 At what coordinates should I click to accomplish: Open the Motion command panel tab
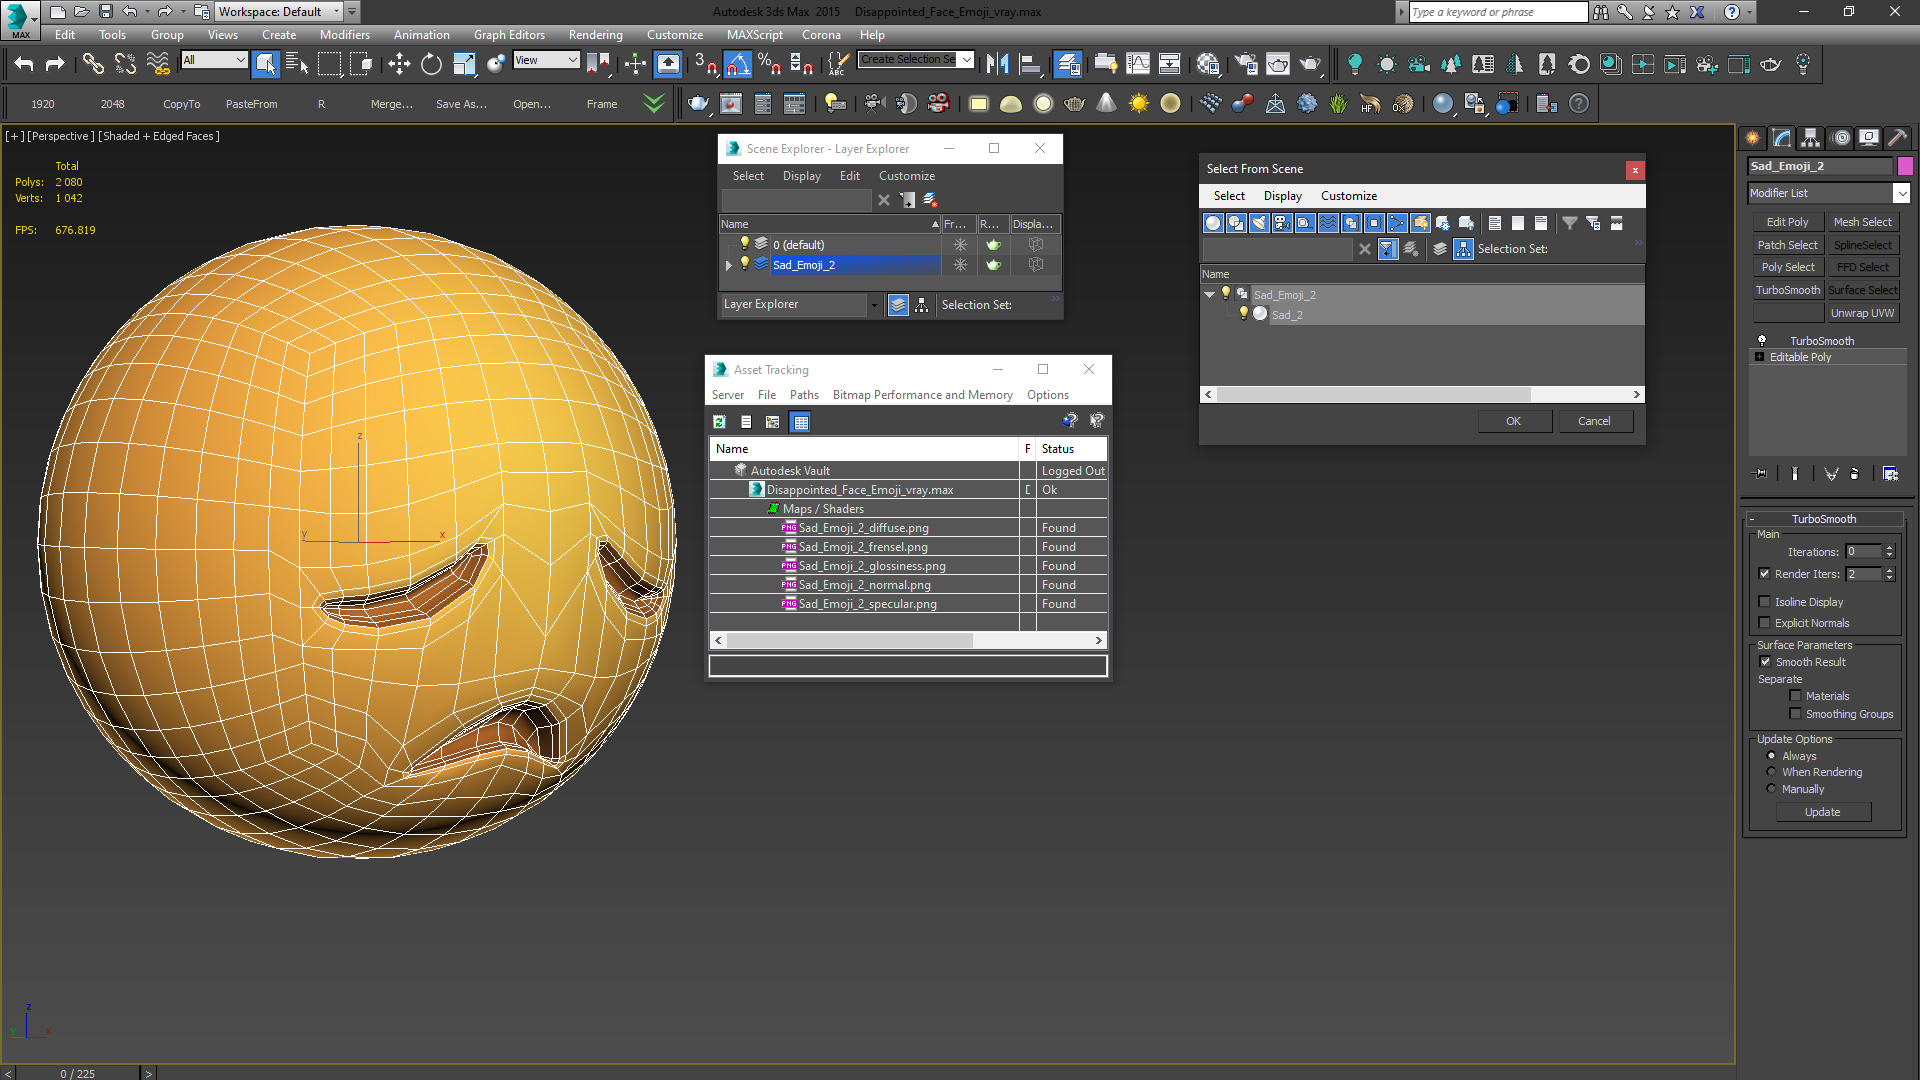point(1841,138)
